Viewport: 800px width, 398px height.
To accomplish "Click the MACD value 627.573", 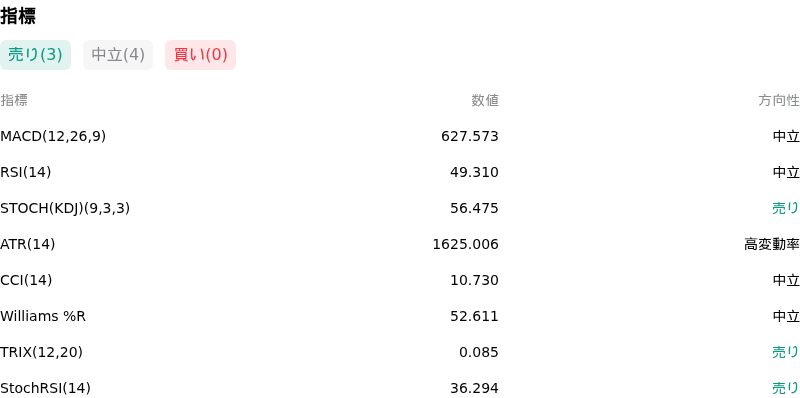I will 470,136.
